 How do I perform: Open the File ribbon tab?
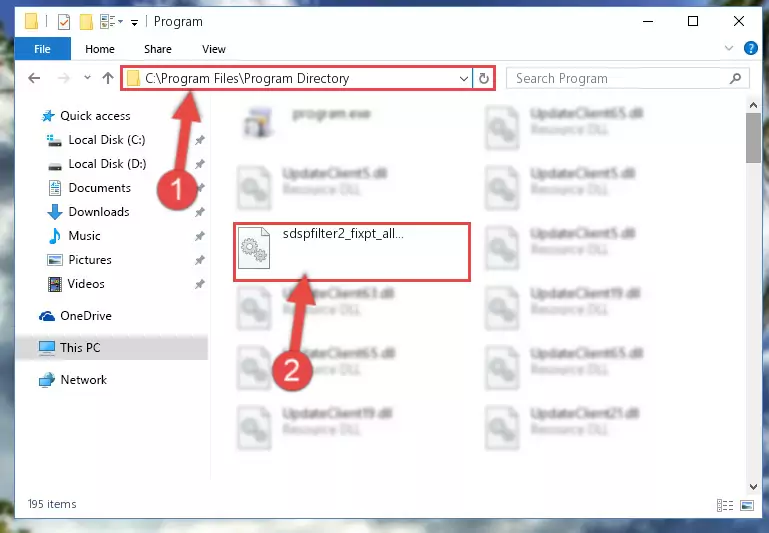pos(42,49)
